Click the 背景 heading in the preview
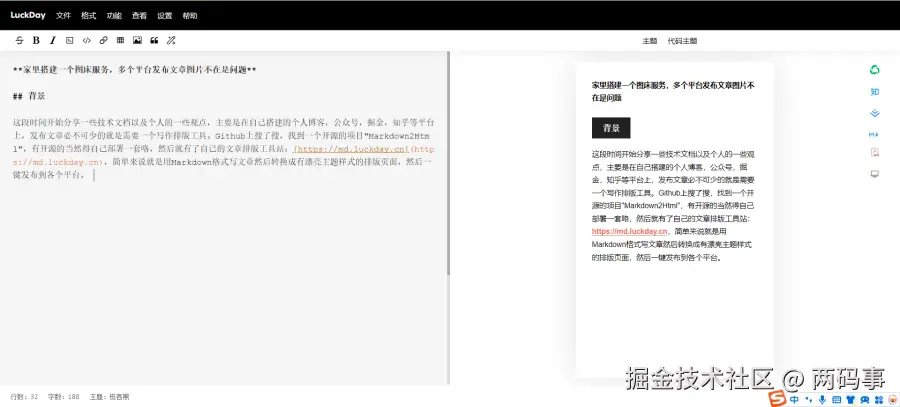 611,128
